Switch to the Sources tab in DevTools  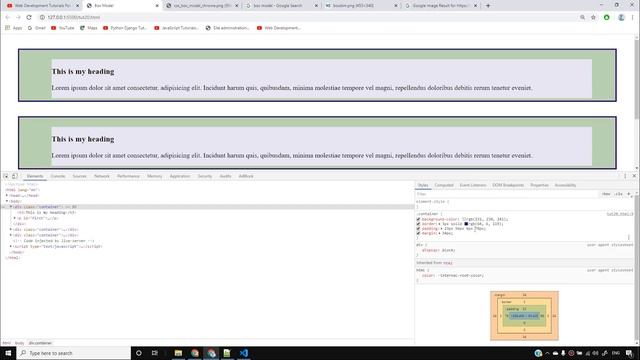[80, 176]
